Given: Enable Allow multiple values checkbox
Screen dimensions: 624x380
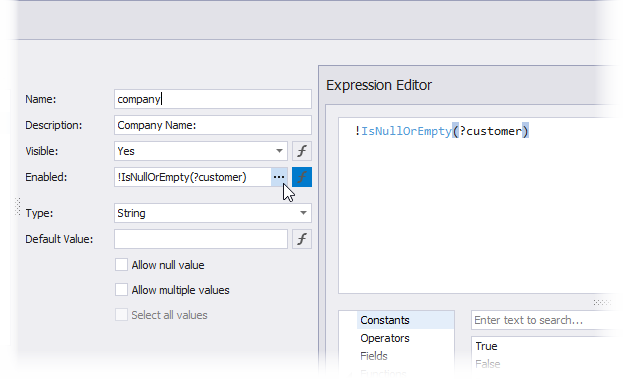Looking at the screenshot, I should coord(121,290).
